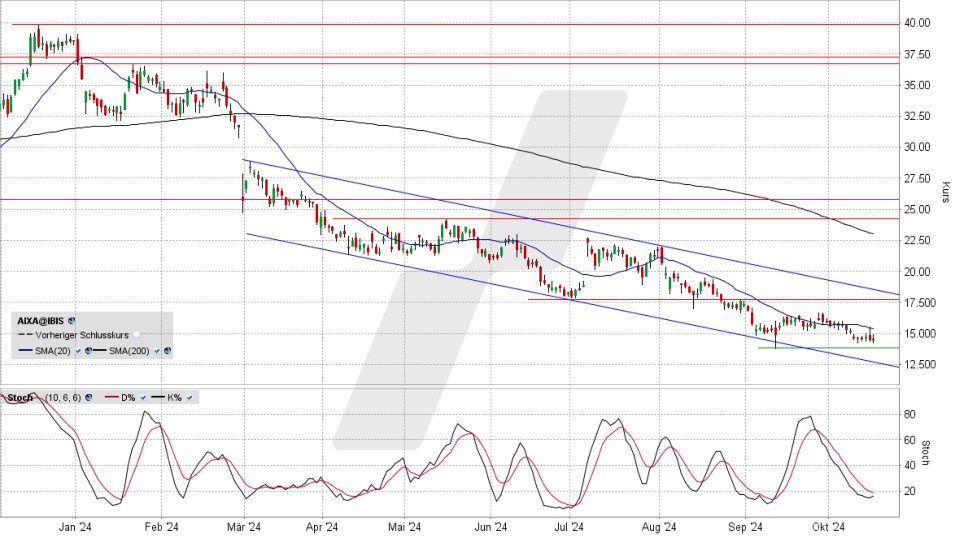Open settings icon beside AIXA@IBIS label
960x540 pixels.
pos(72,321)
